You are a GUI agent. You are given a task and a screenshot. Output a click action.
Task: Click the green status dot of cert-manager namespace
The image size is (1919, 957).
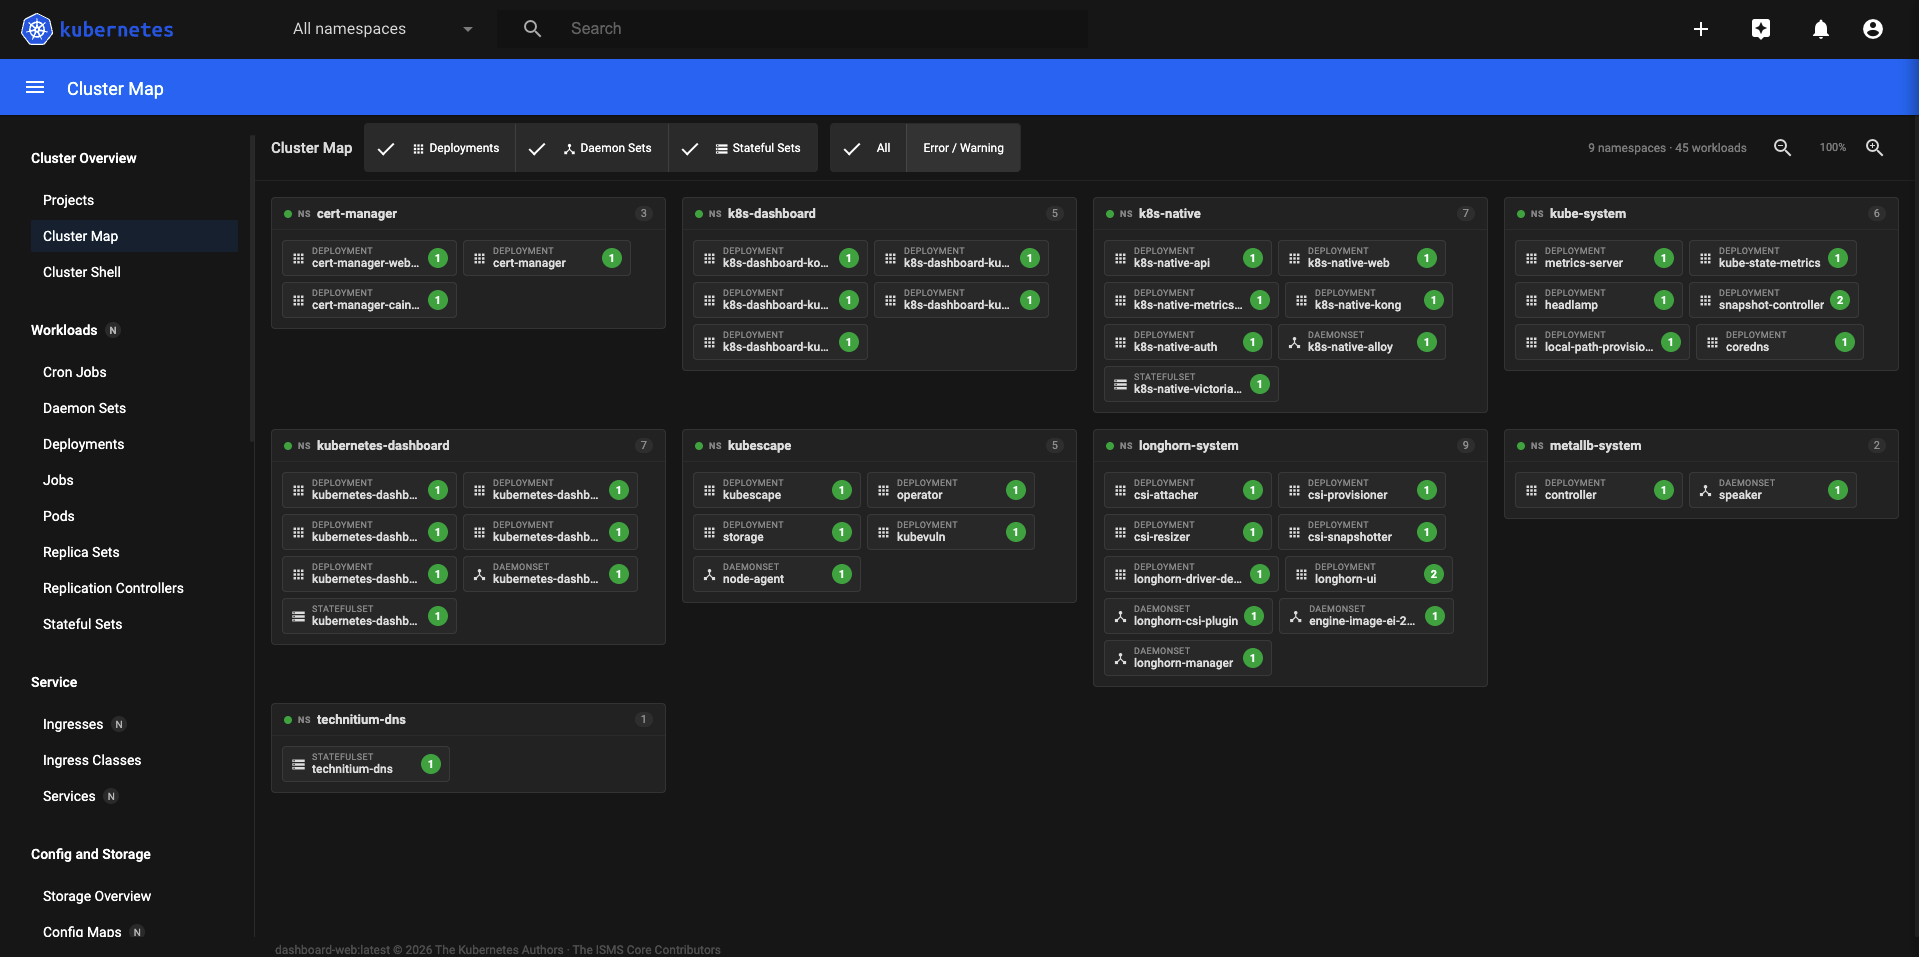tap(288, 214)
